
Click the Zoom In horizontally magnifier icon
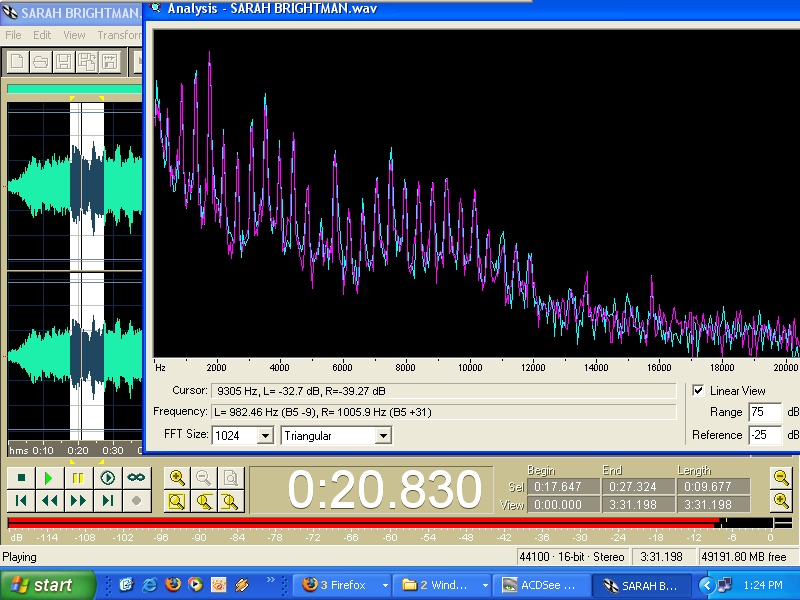(177, 478)
